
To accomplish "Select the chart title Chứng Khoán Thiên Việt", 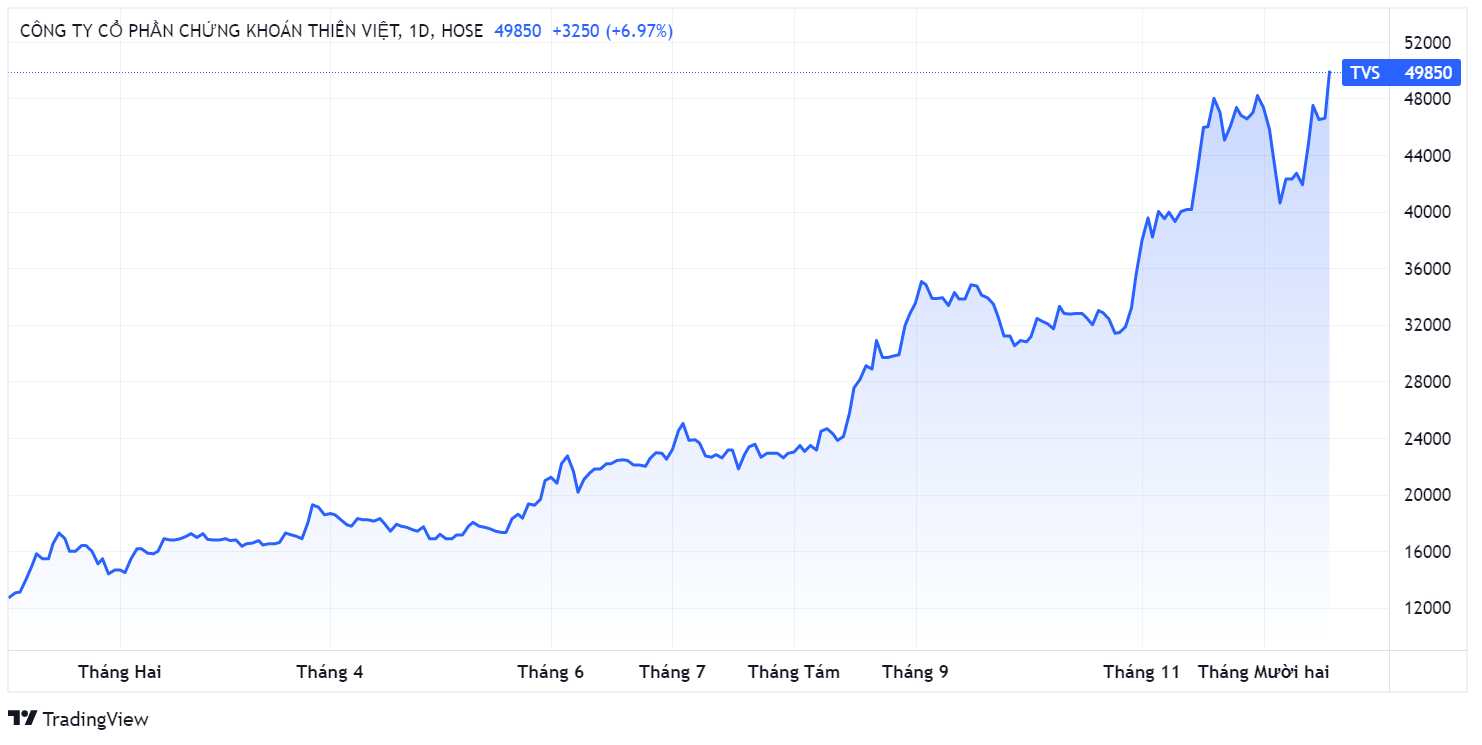I will 251,31.
